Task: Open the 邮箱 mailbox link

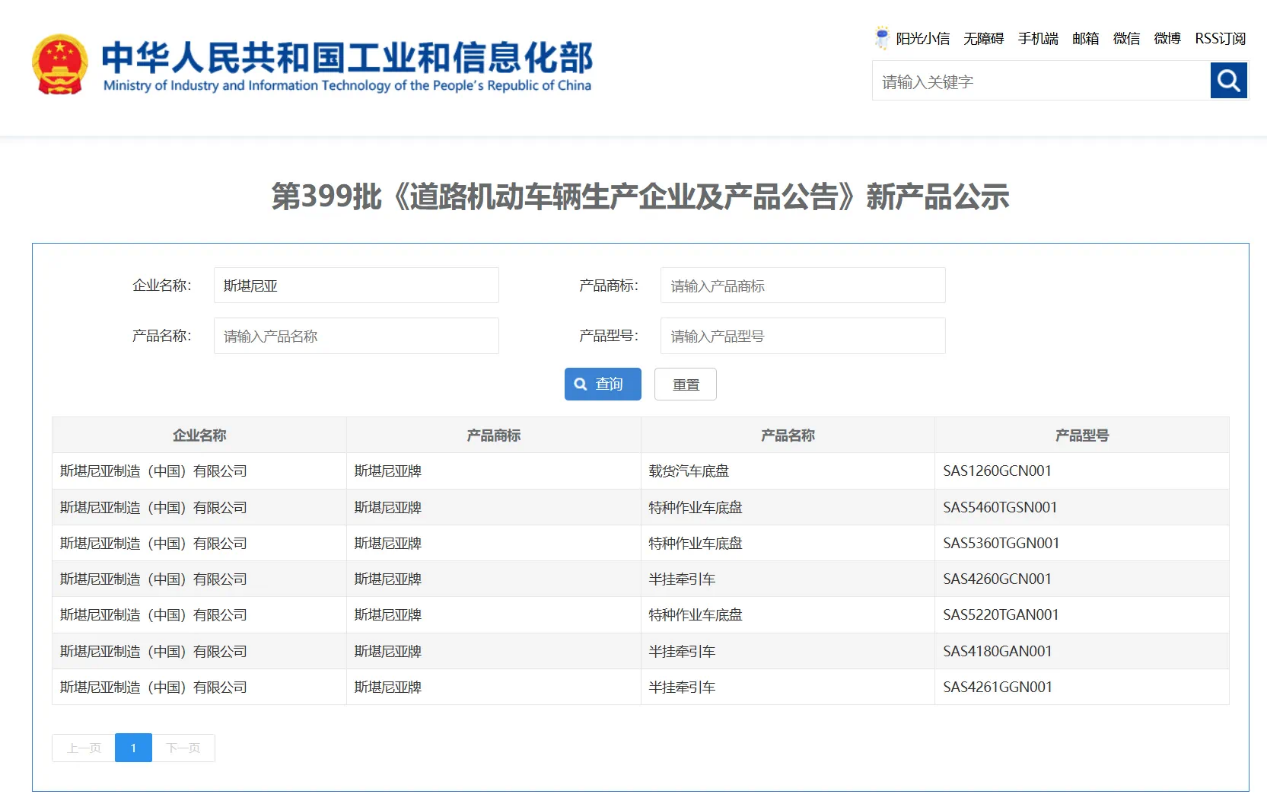Action: 1085,39
